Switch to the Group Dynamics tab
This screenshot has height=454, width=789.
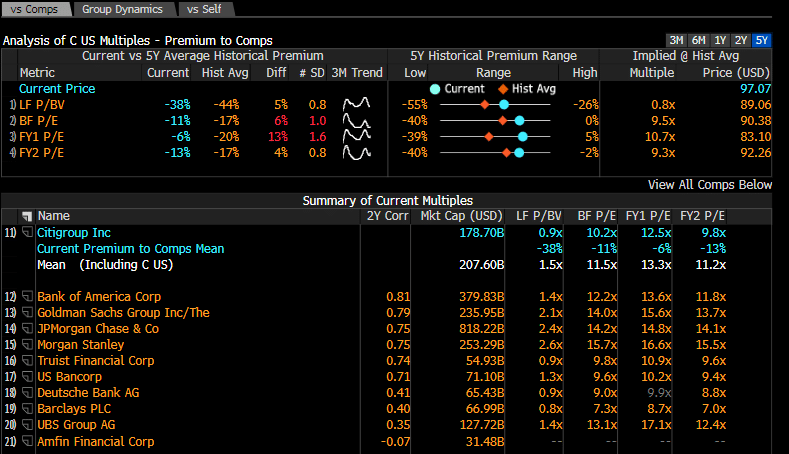123,9
